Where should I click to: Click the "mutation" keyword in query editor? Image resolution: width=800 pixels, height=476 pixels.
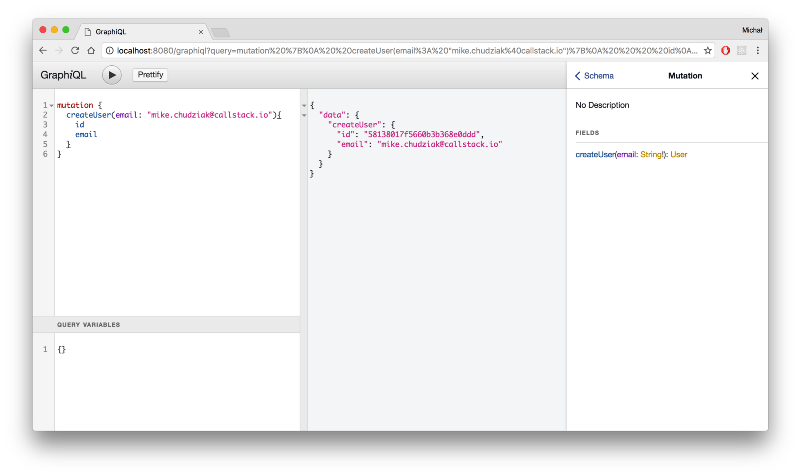[x=75, y=105]
